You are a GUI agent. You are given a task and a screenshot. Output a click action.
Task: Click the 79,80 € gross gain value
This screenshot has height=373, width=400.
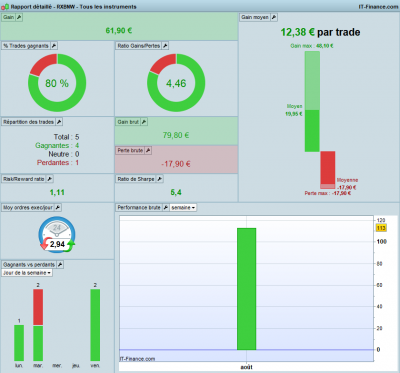pos(176,135)
